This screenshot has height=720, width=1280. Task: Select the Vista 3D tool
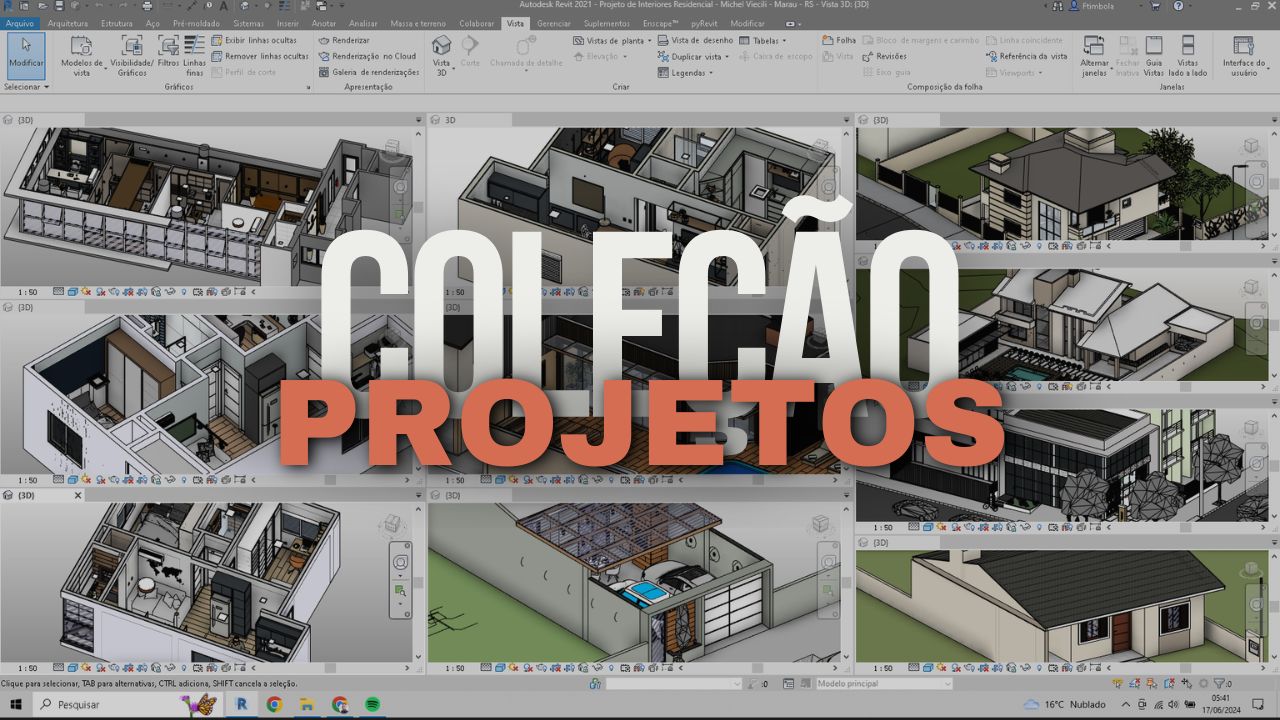(441, 55)
